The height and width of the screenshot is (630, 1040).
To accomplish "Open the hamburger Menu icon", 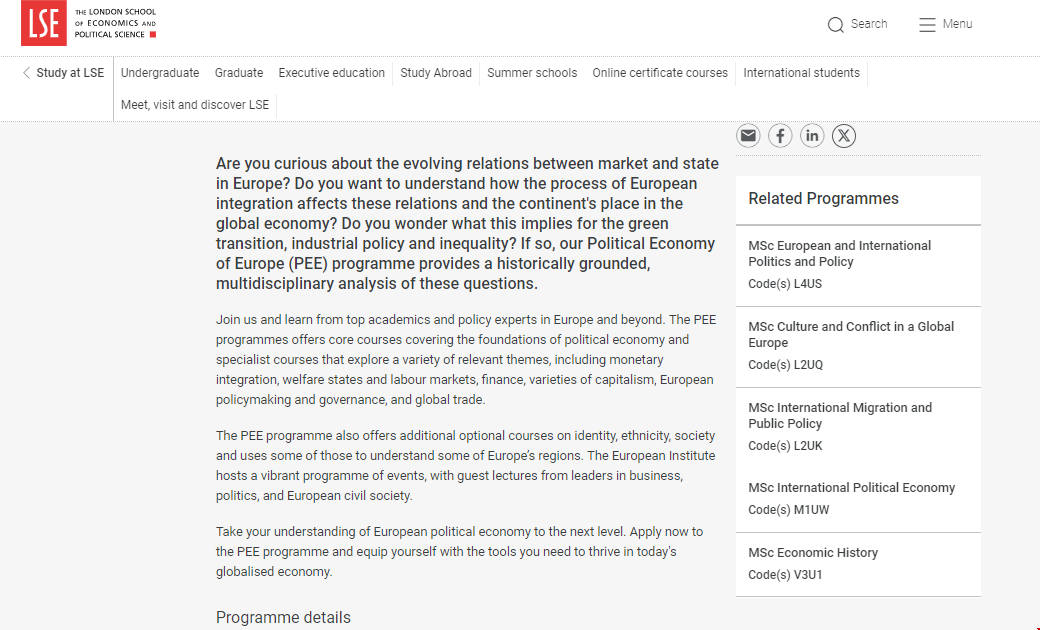I will (927, 25).
